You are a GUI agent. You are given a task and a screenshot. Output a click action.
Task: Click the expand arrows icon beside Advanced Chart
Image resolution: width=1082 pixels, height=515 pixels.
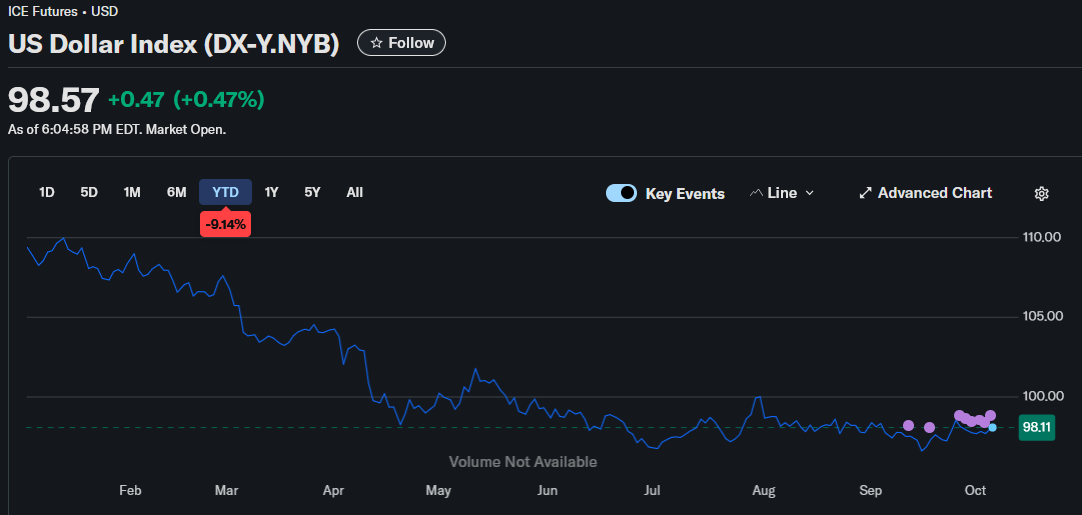tap(865, 193)
